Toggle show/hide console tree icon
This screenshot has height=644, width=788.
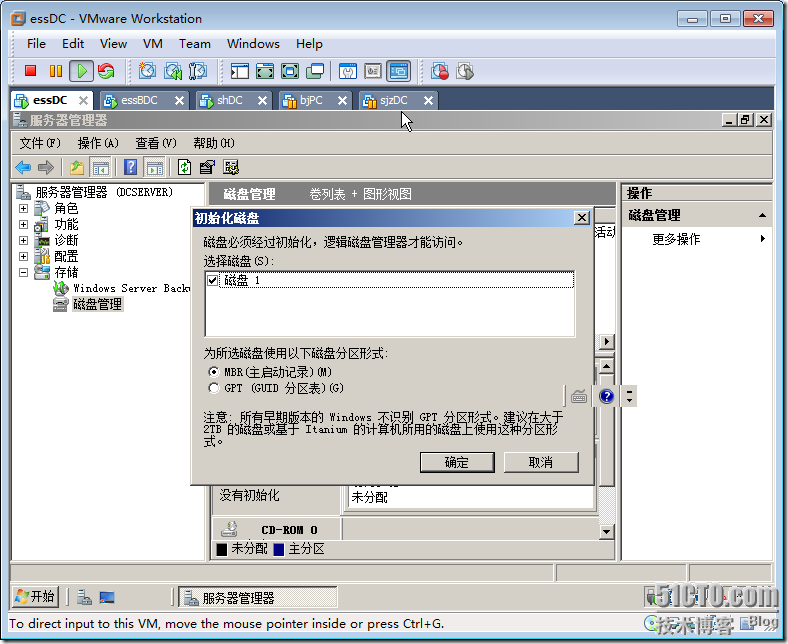click(101, 167)
